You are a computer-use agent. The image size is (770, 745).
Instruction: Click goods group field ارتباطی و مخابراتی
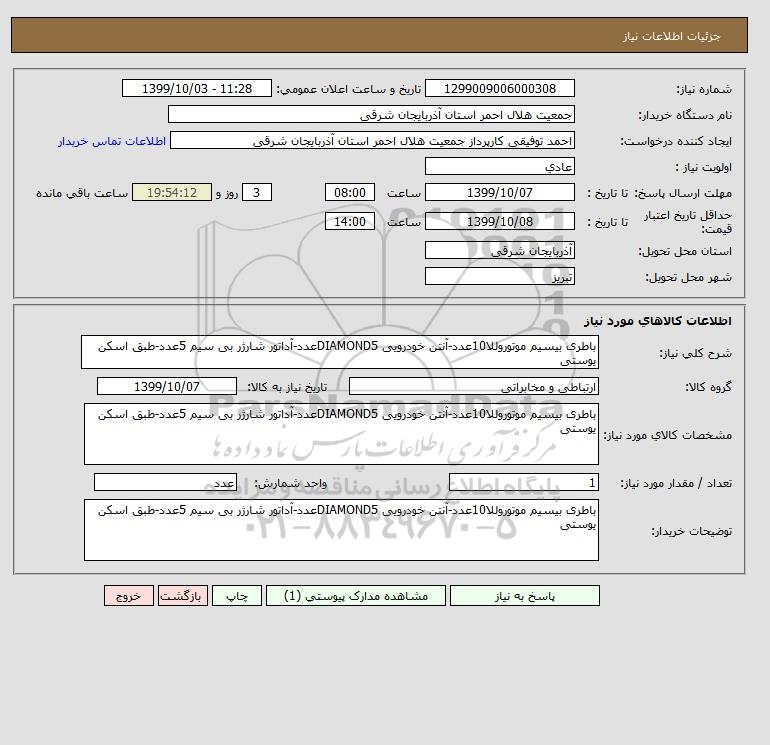473,386
